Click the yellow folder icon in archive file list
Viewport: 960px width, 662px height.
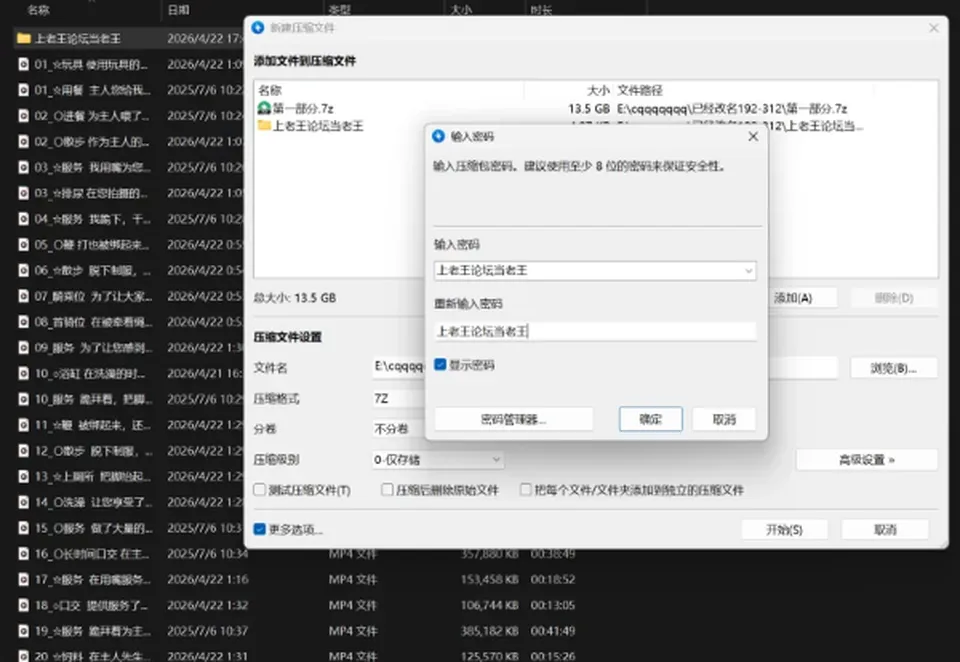[264, 126]
